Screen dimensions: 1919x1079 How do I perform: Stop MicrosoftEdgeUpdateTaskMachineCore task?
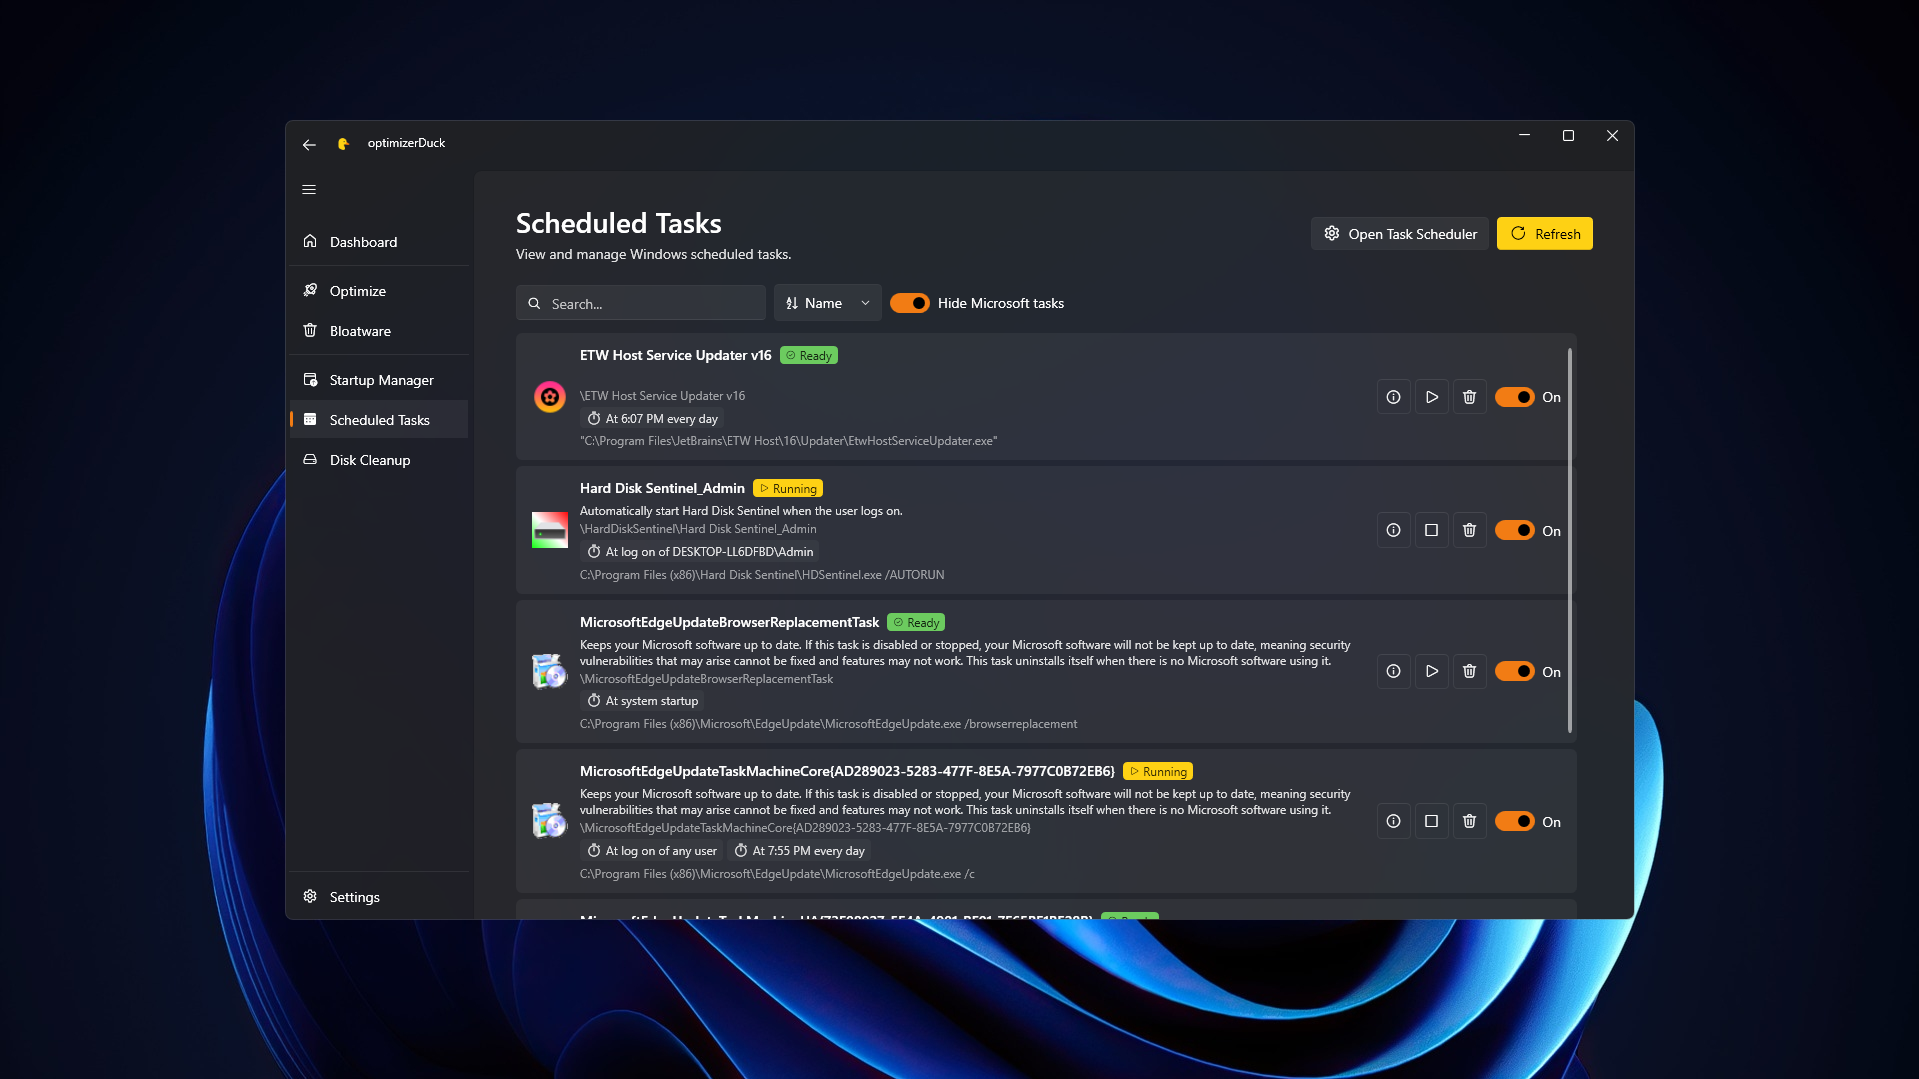(x=1431, y=821)
